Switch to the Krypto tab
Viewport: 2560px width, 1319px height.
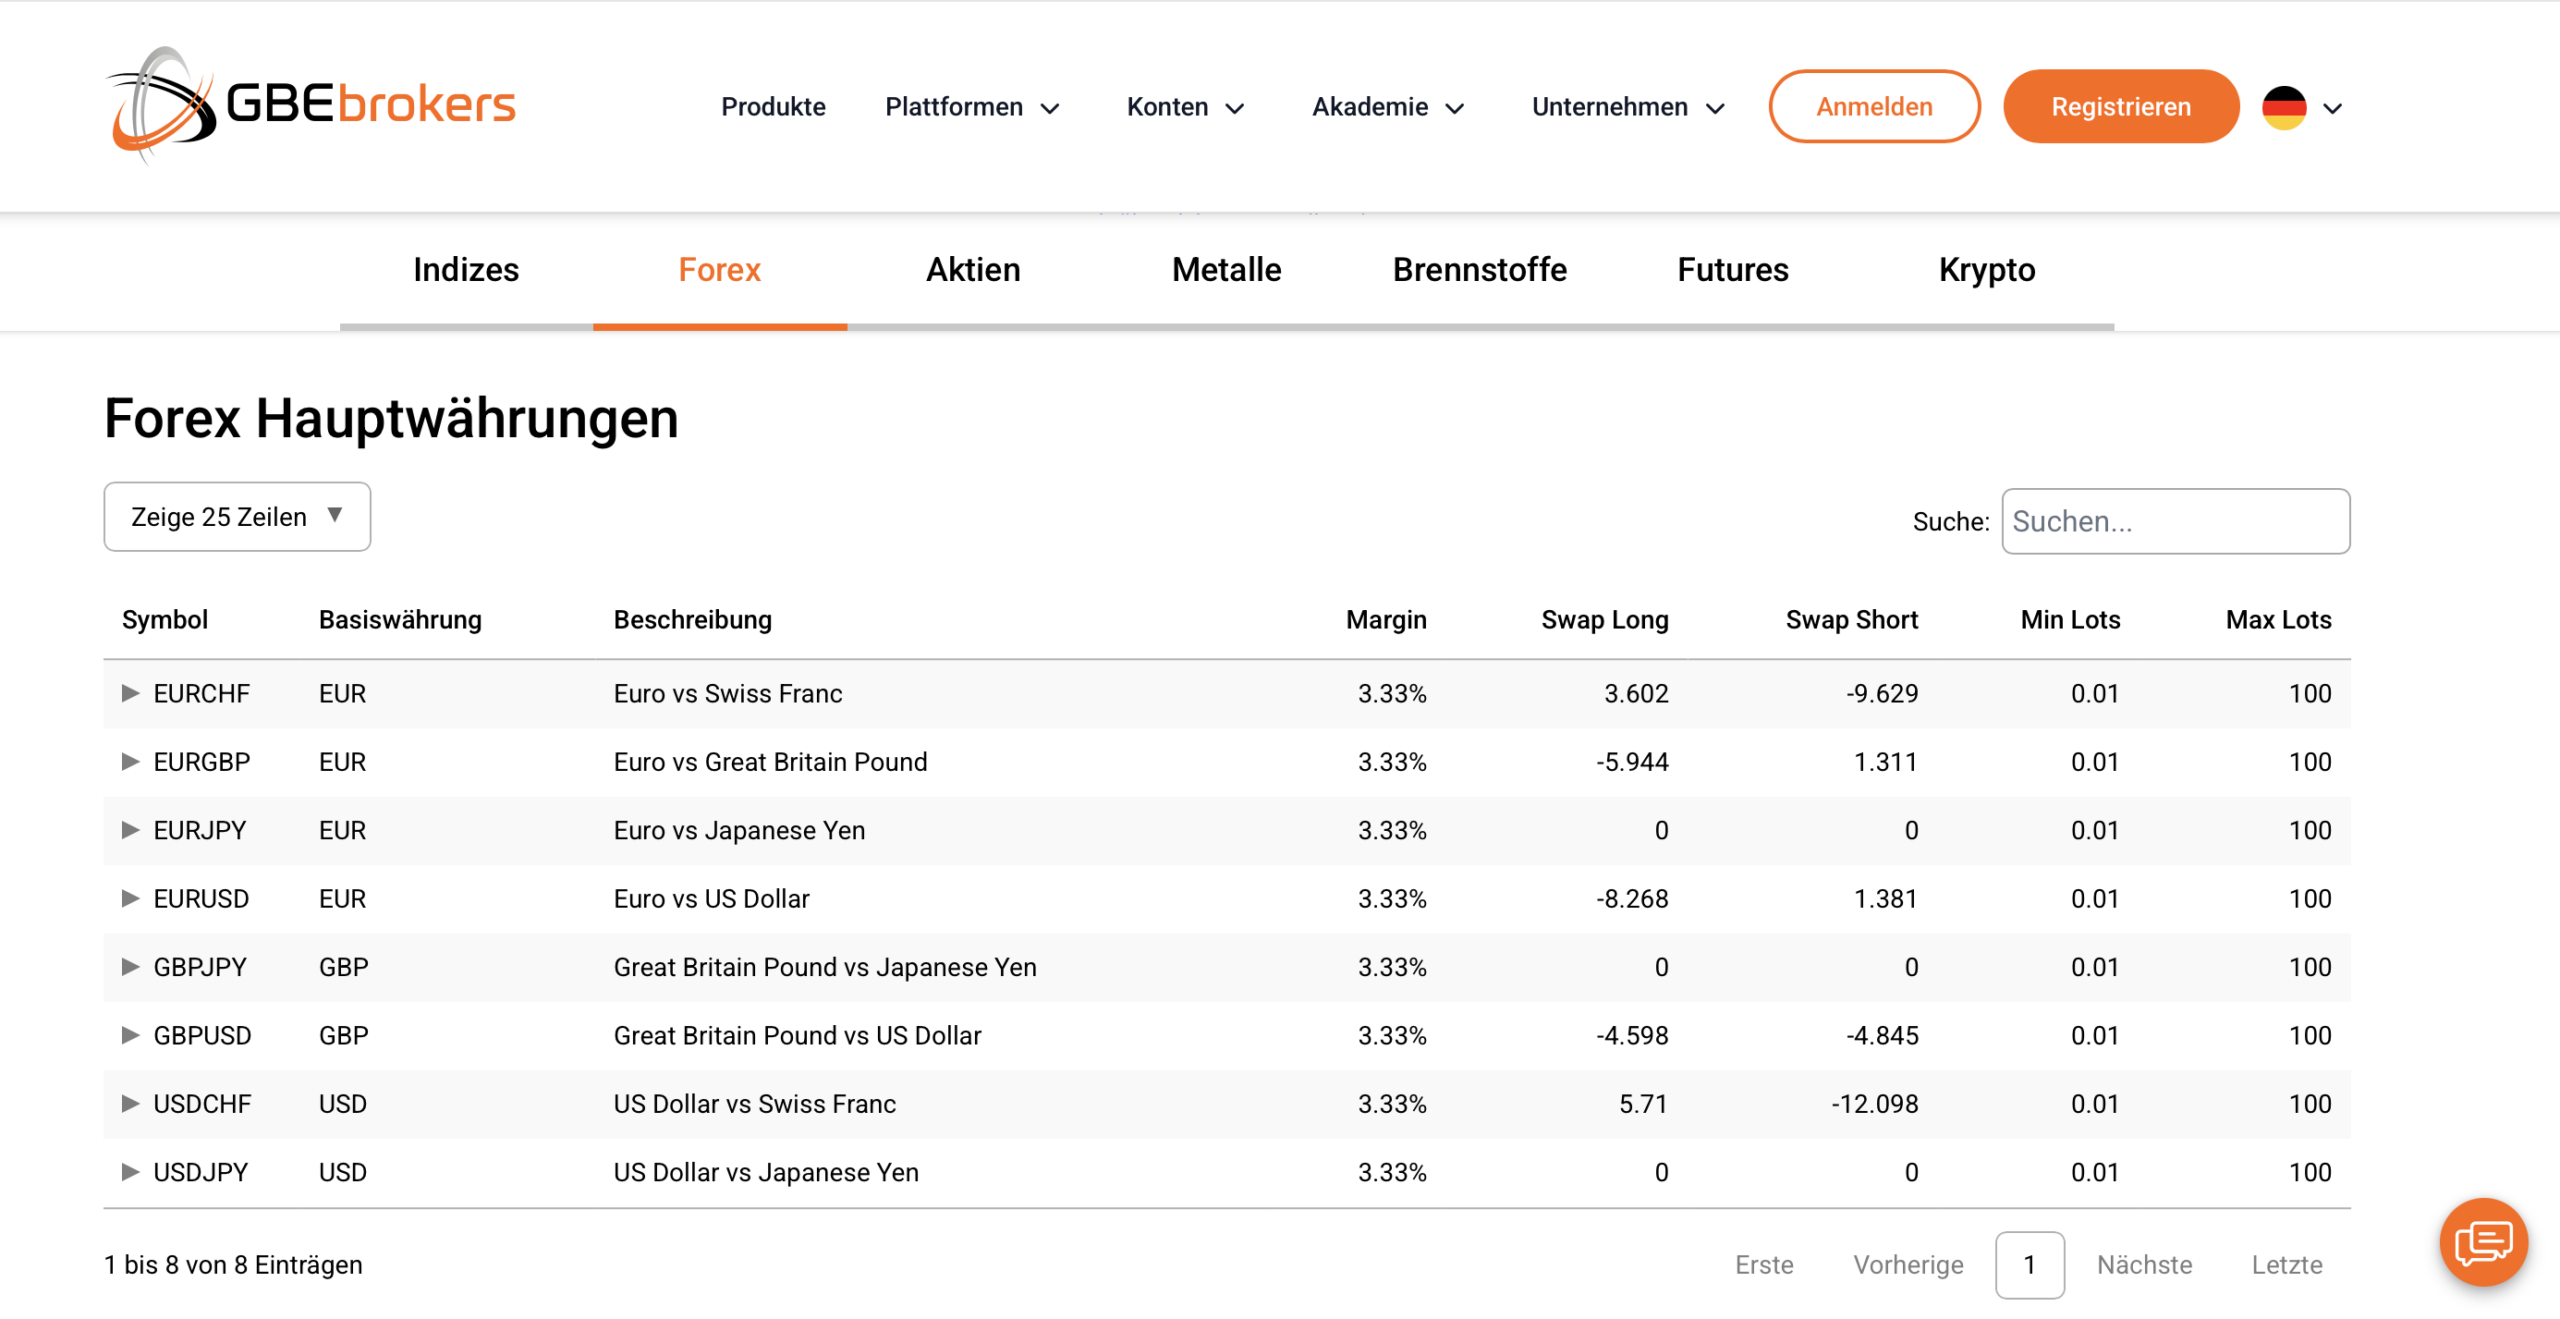[x=1987, y=270]
